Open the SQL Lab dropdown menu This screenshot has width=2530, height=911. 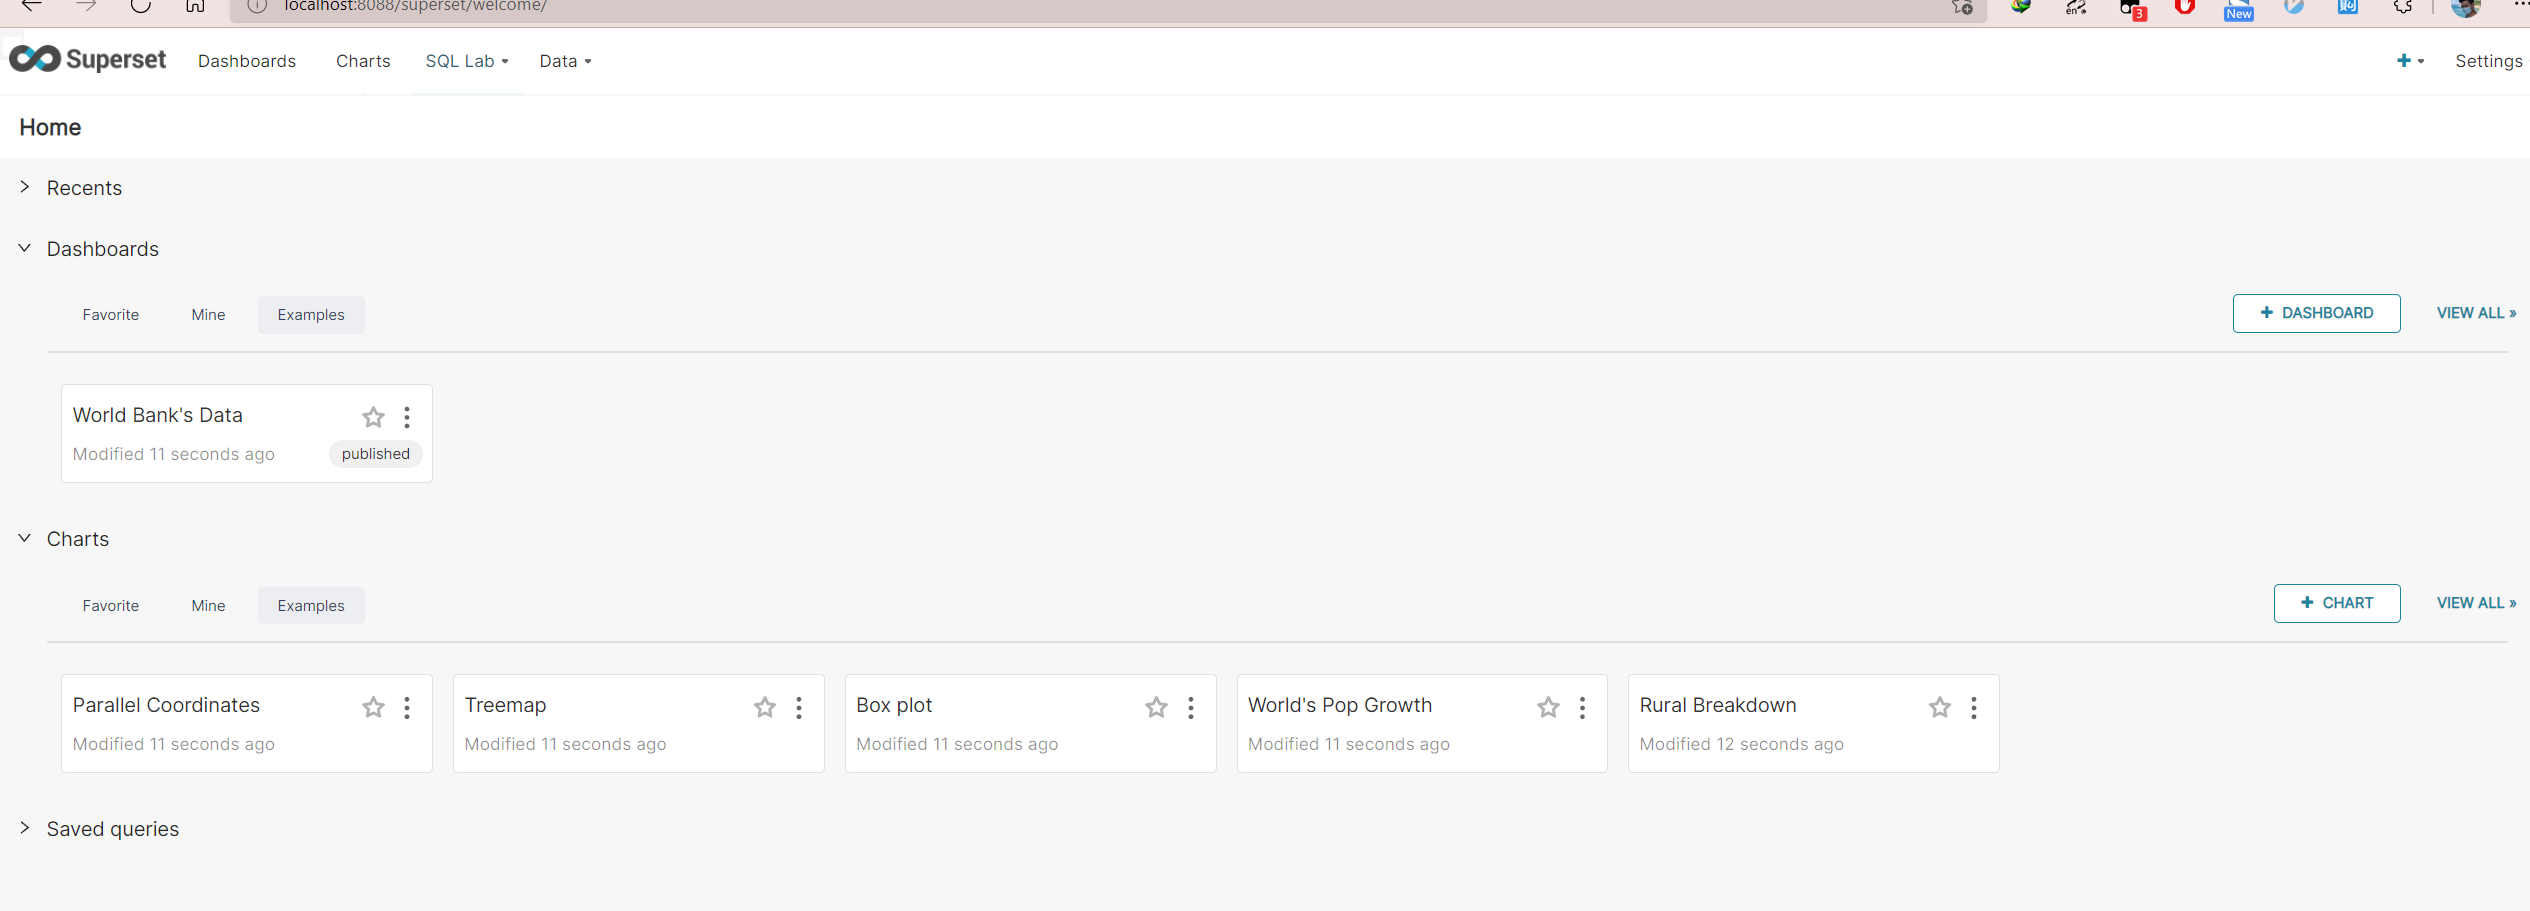[467, 61]
